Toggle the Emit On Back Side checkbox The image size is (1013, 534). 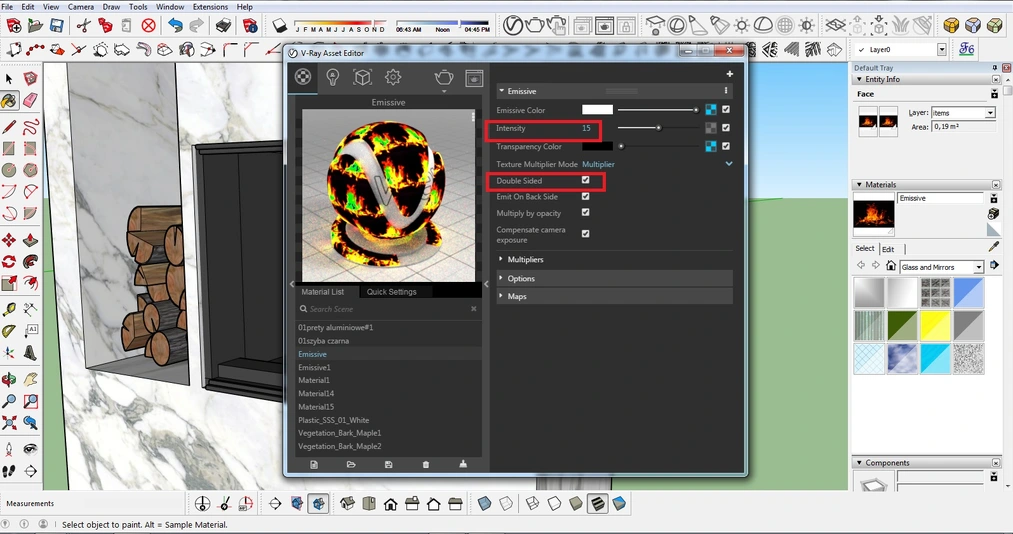[x=585, y=196]
